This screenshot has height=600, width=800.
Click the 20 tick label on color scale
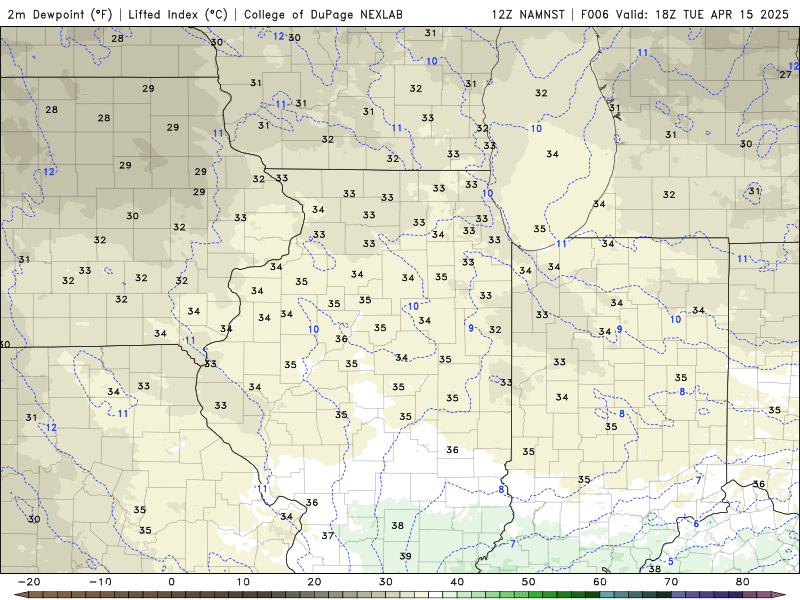coord(314,582)
